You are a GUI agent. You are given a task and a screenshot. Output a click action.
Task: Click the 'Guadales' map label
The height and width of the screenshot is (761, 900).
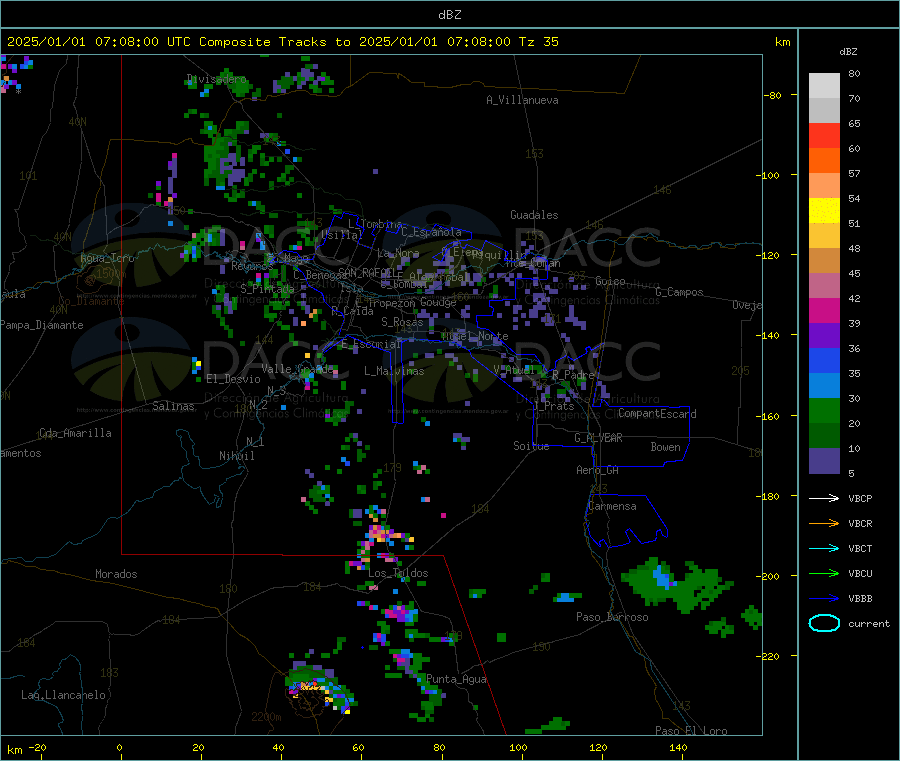(x=534, y=215)
